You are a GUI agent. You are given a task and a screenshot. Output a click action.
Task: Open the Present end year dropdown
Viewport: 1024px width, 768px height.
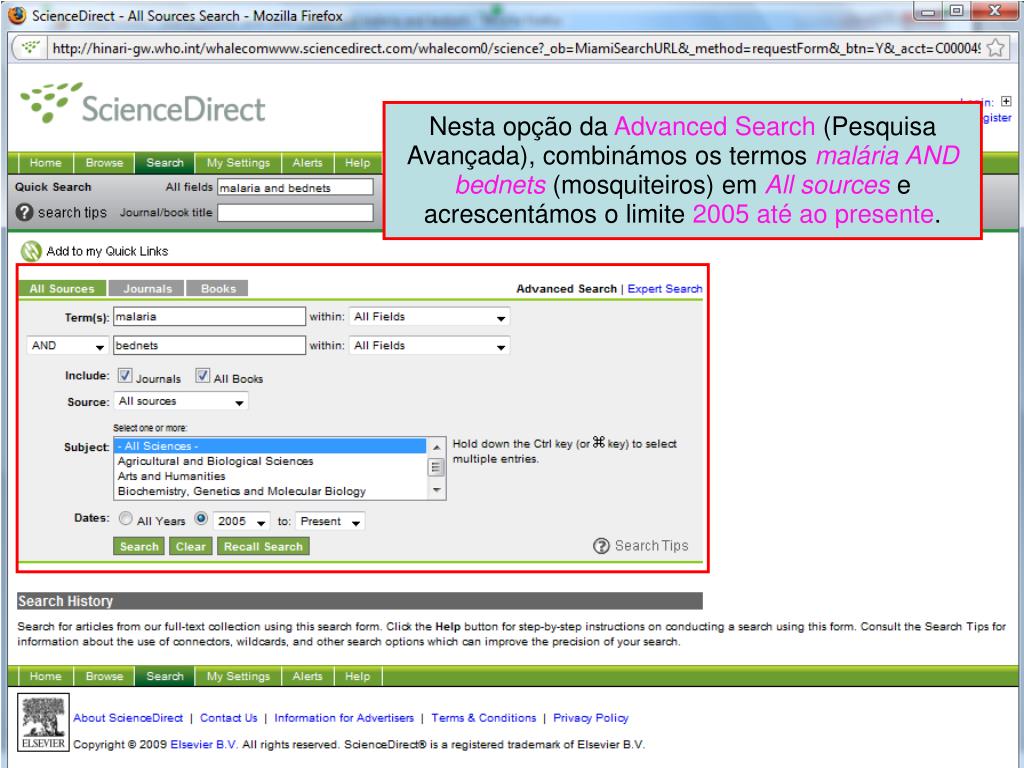pyautogui.click(x=330, y=521)
